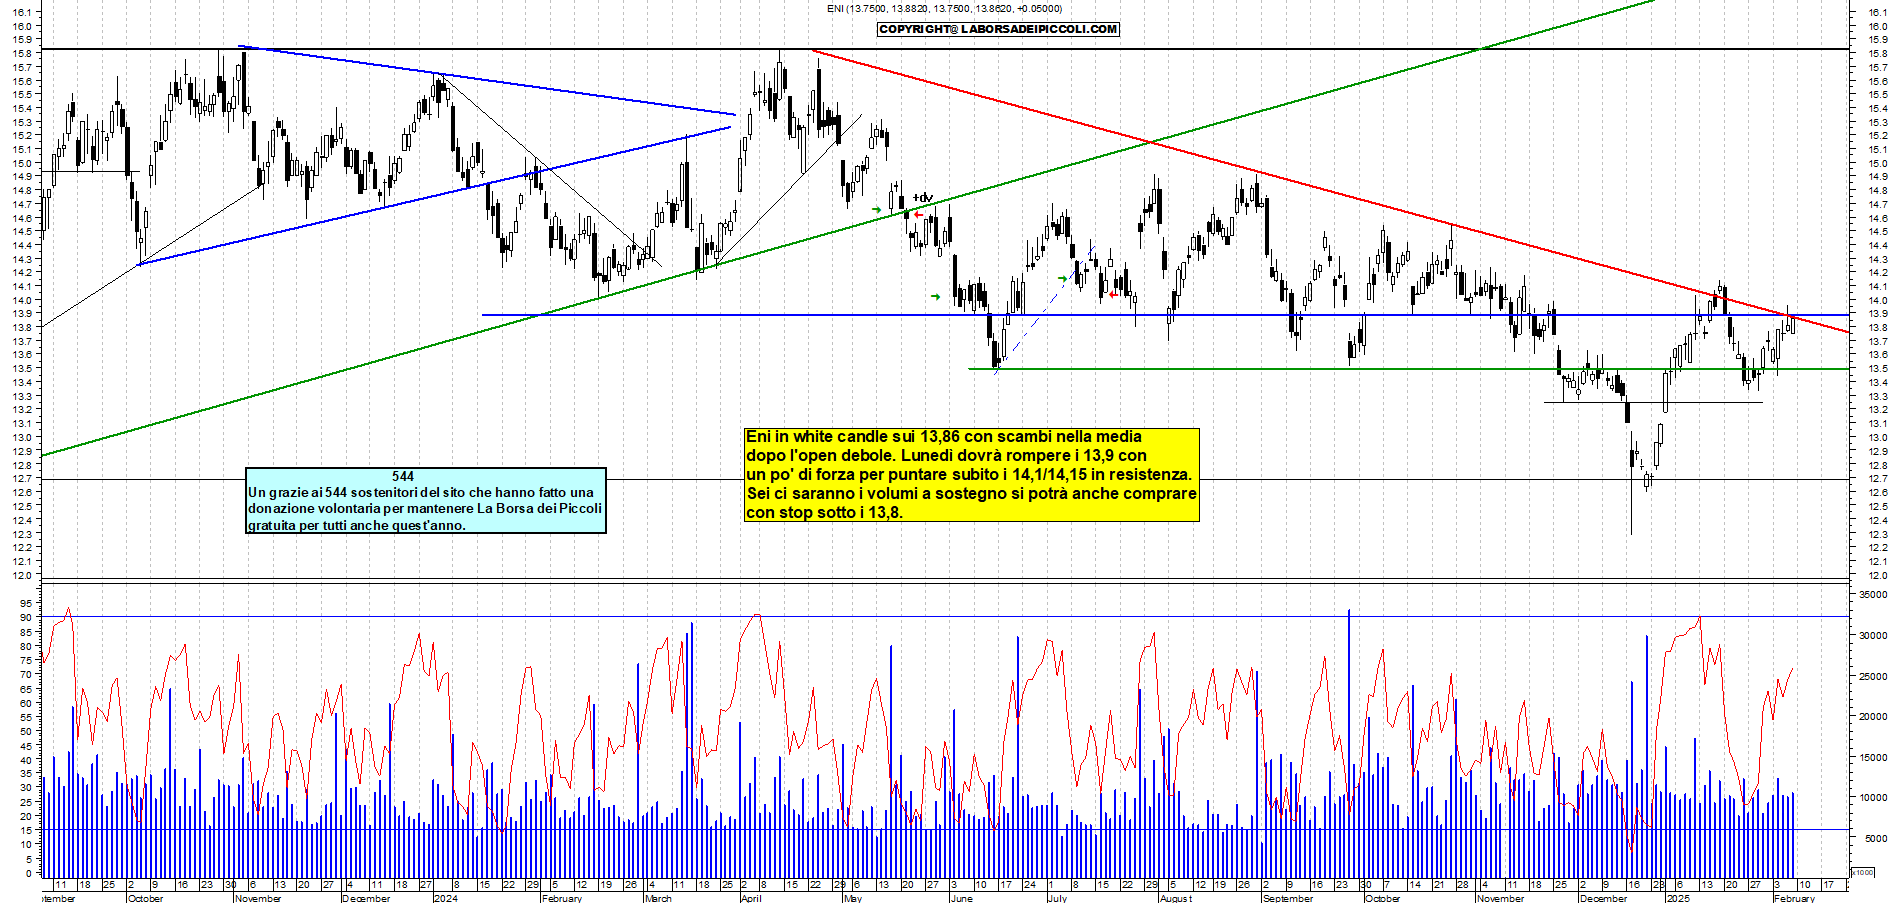Click the "July" month label
Image resolution: width=1890 pixels, height=903 pixels.
pyautogui.click(x=1057, y=898)
